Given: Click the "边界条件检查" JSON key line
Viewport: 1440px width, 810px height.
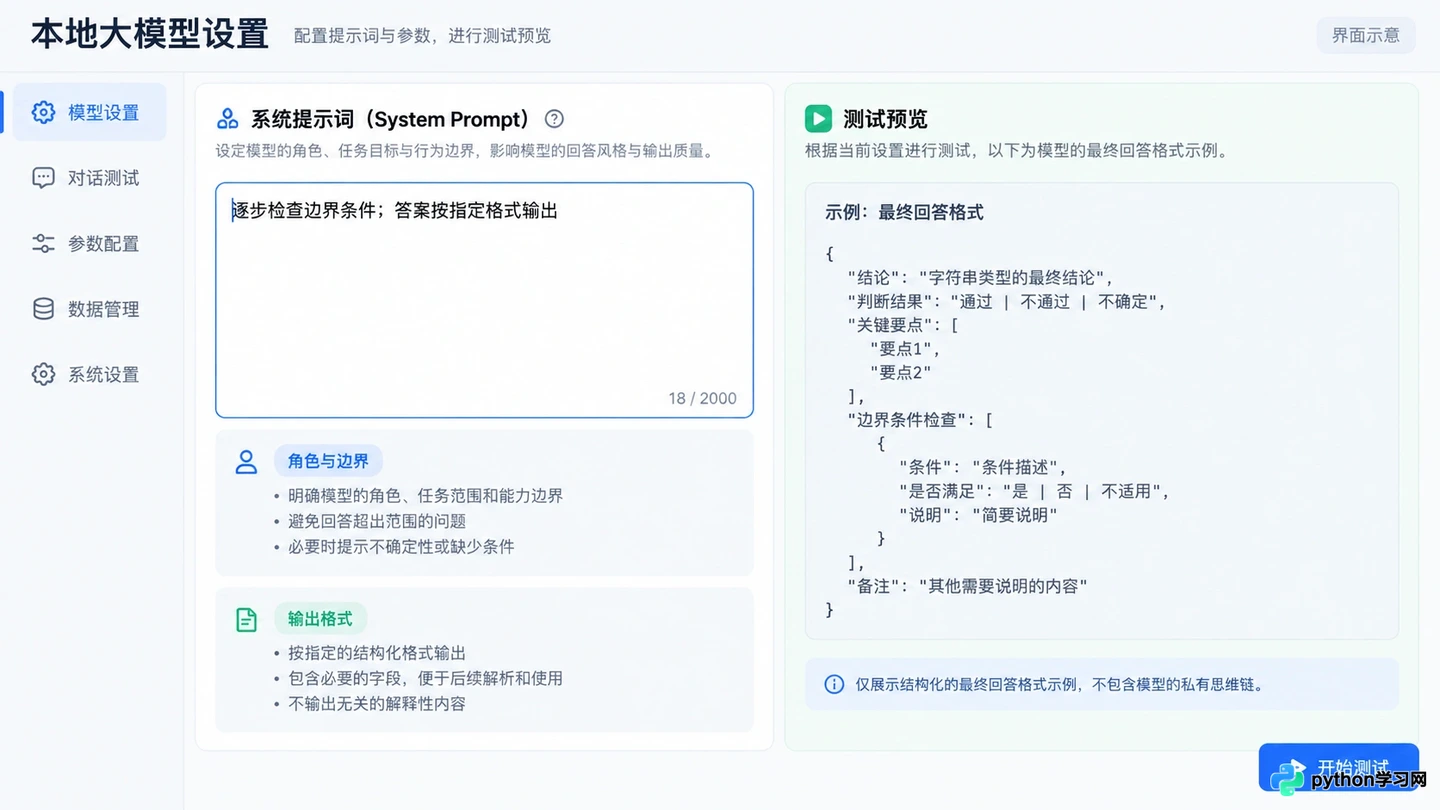Looking at the screenshot, I should coord(919,420).
